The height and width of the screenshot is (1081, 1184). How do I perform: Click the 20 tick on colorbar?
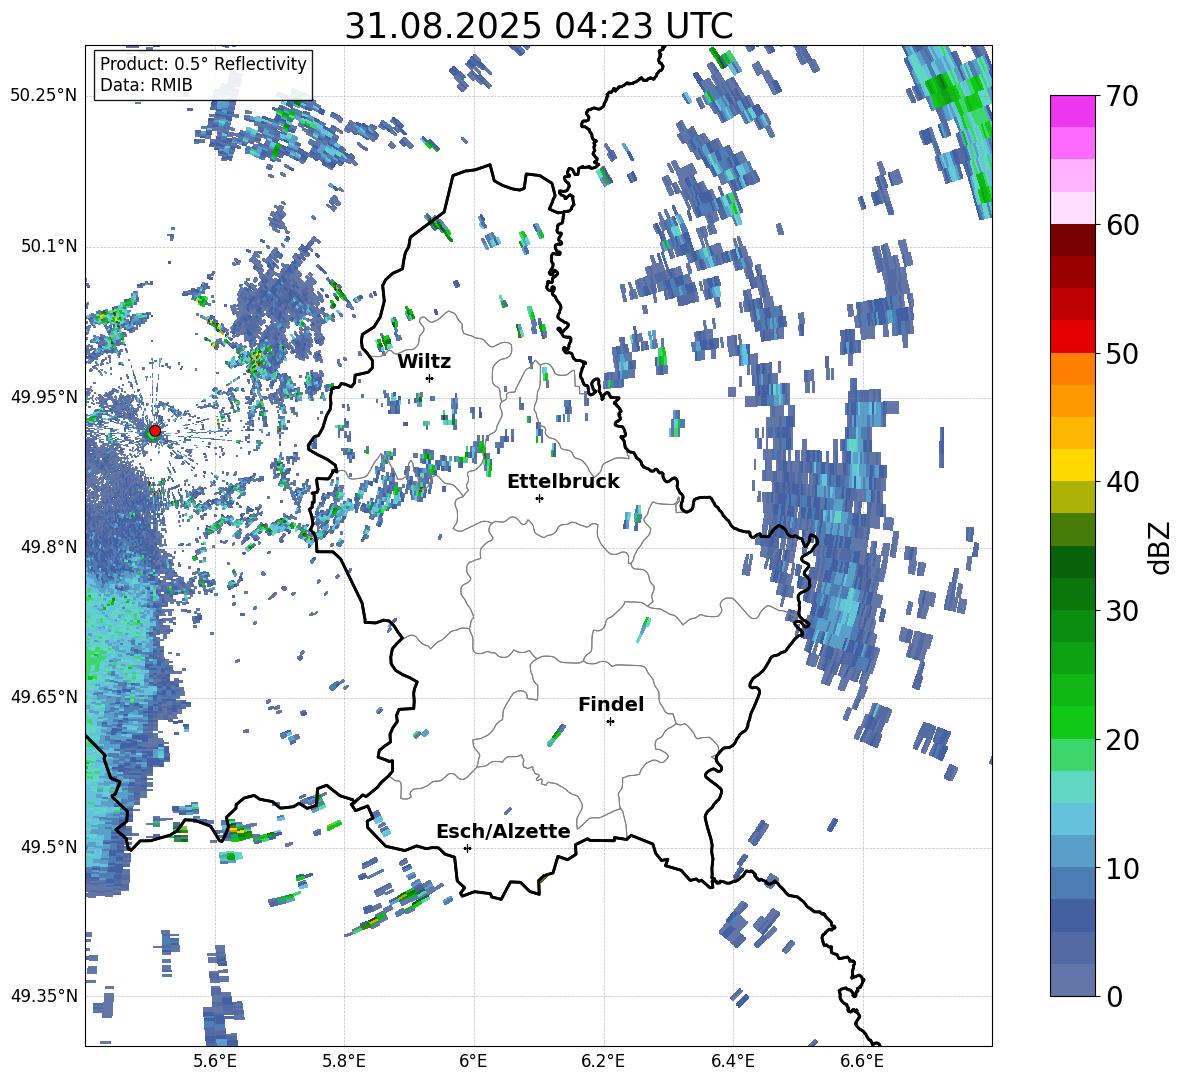[1122, 739]
